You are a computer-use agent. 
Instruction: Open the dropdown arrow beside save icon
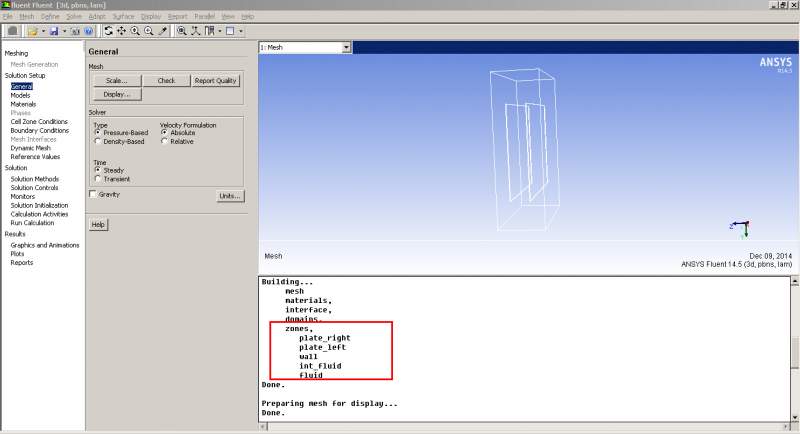[64, 31]
